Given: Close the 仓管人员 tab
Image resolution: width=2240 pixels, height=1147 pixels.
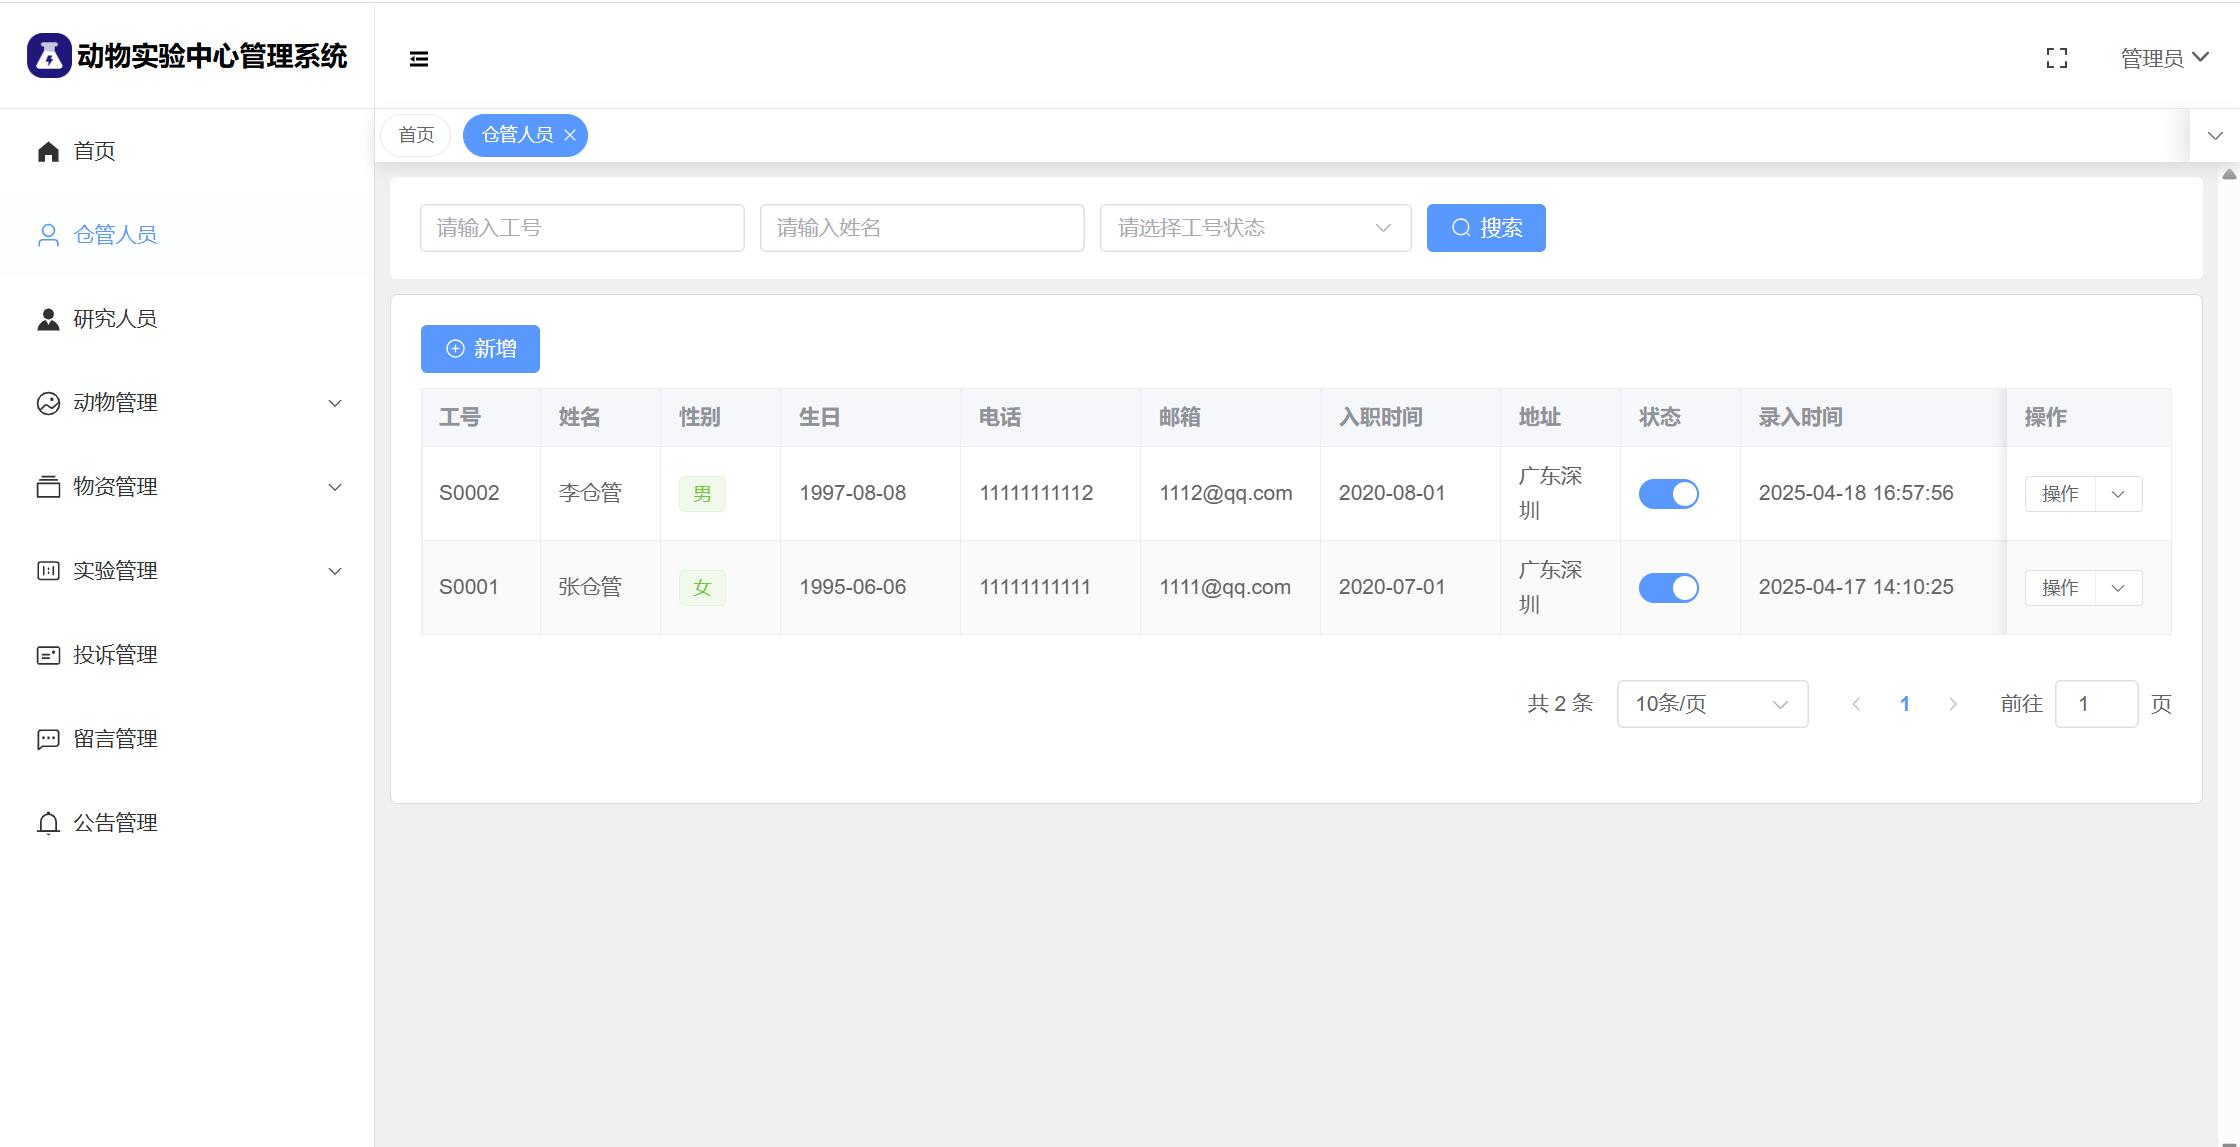Looking at the screenshot, I should pos(570,135).
